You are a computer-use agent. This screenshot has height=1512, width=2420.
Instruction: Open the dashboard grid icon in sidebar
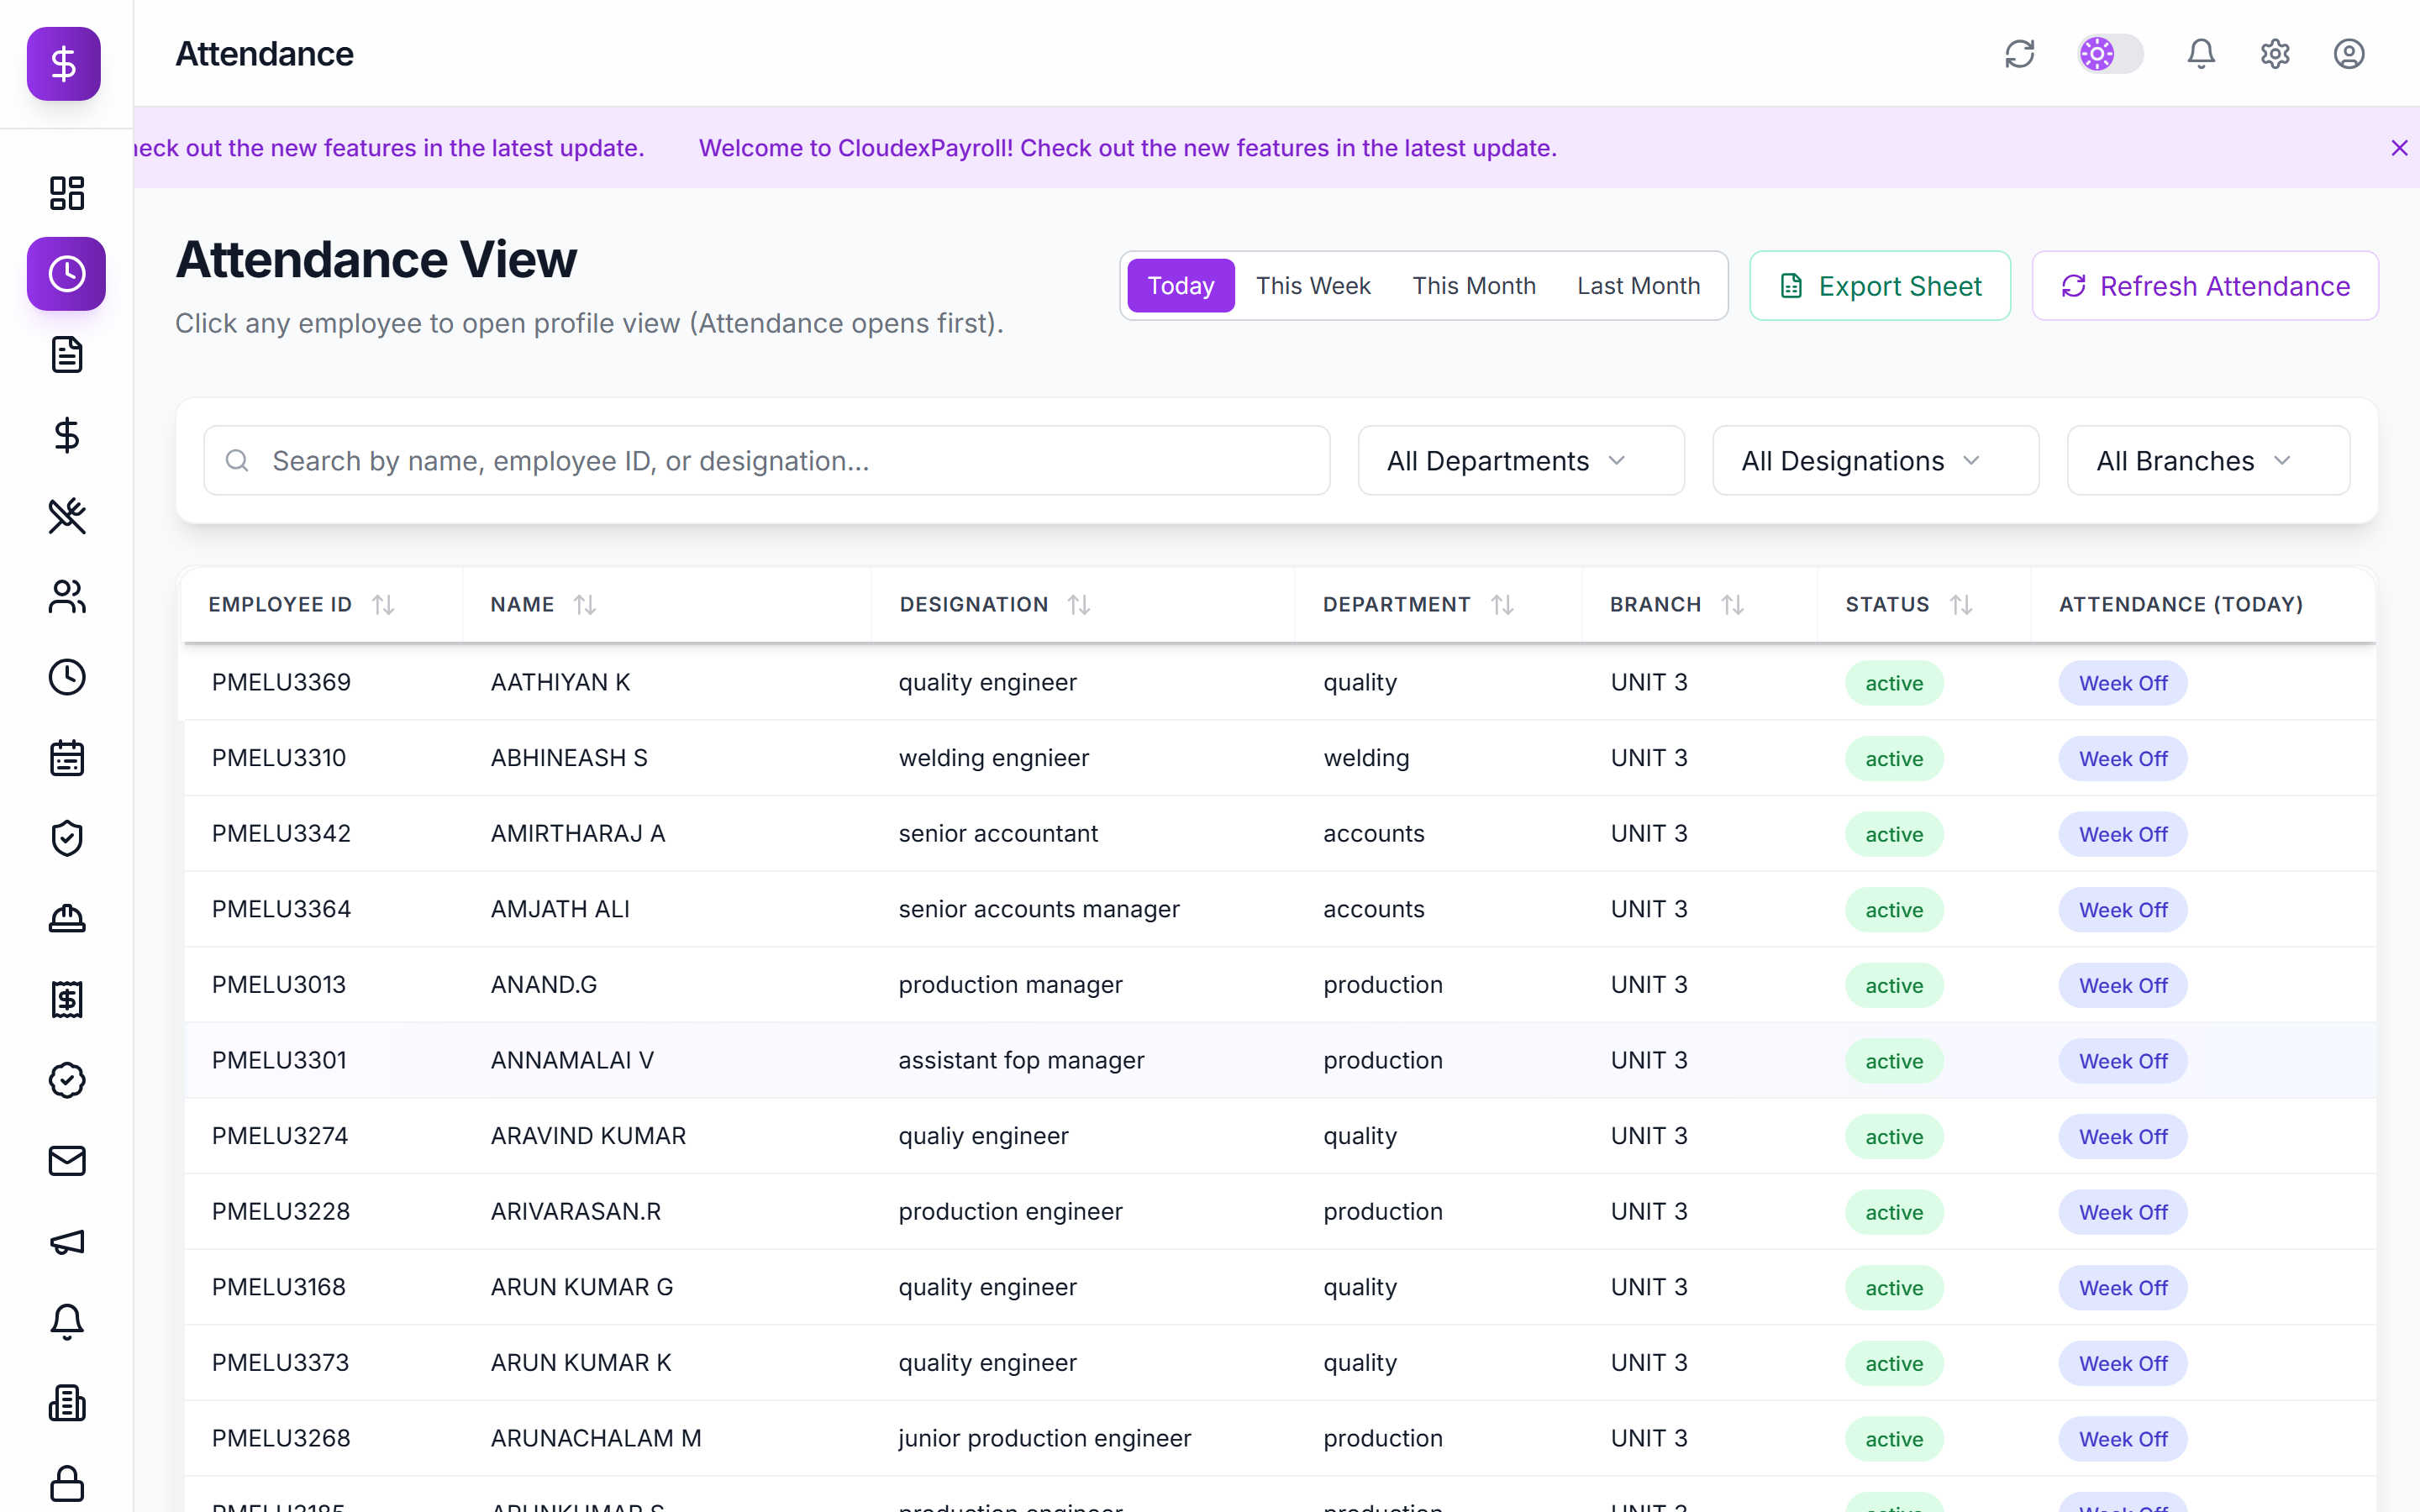[x=67, y=193]
